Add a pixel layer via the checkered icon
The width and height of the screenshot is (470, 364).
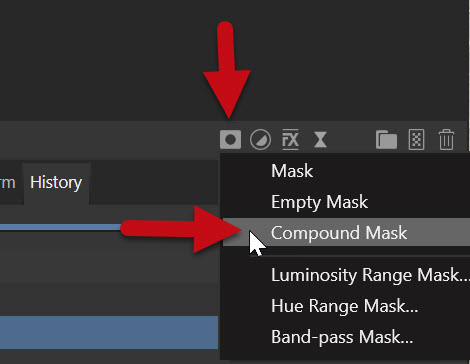click(x=416, y=139)
